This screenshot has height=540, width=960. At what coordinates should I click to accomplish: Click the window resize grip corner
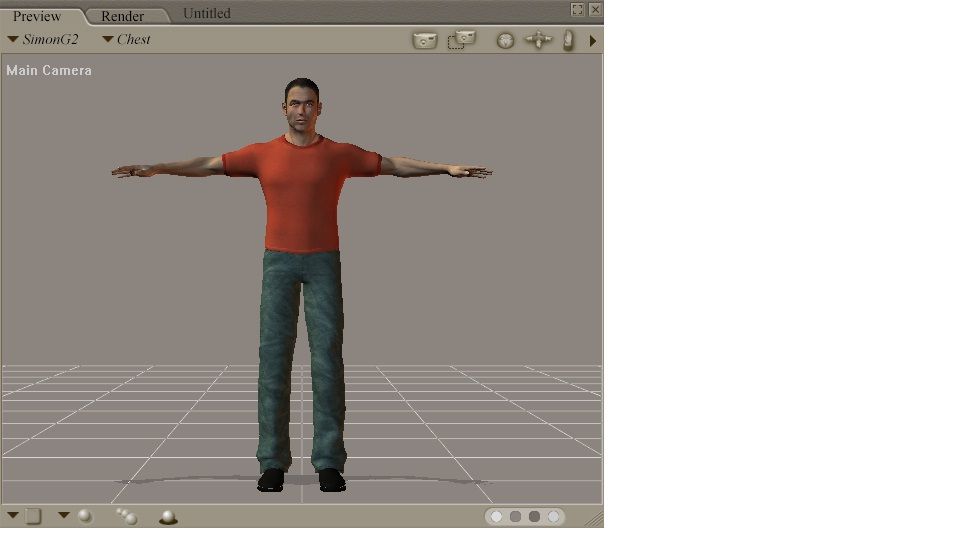click(594, 519)
